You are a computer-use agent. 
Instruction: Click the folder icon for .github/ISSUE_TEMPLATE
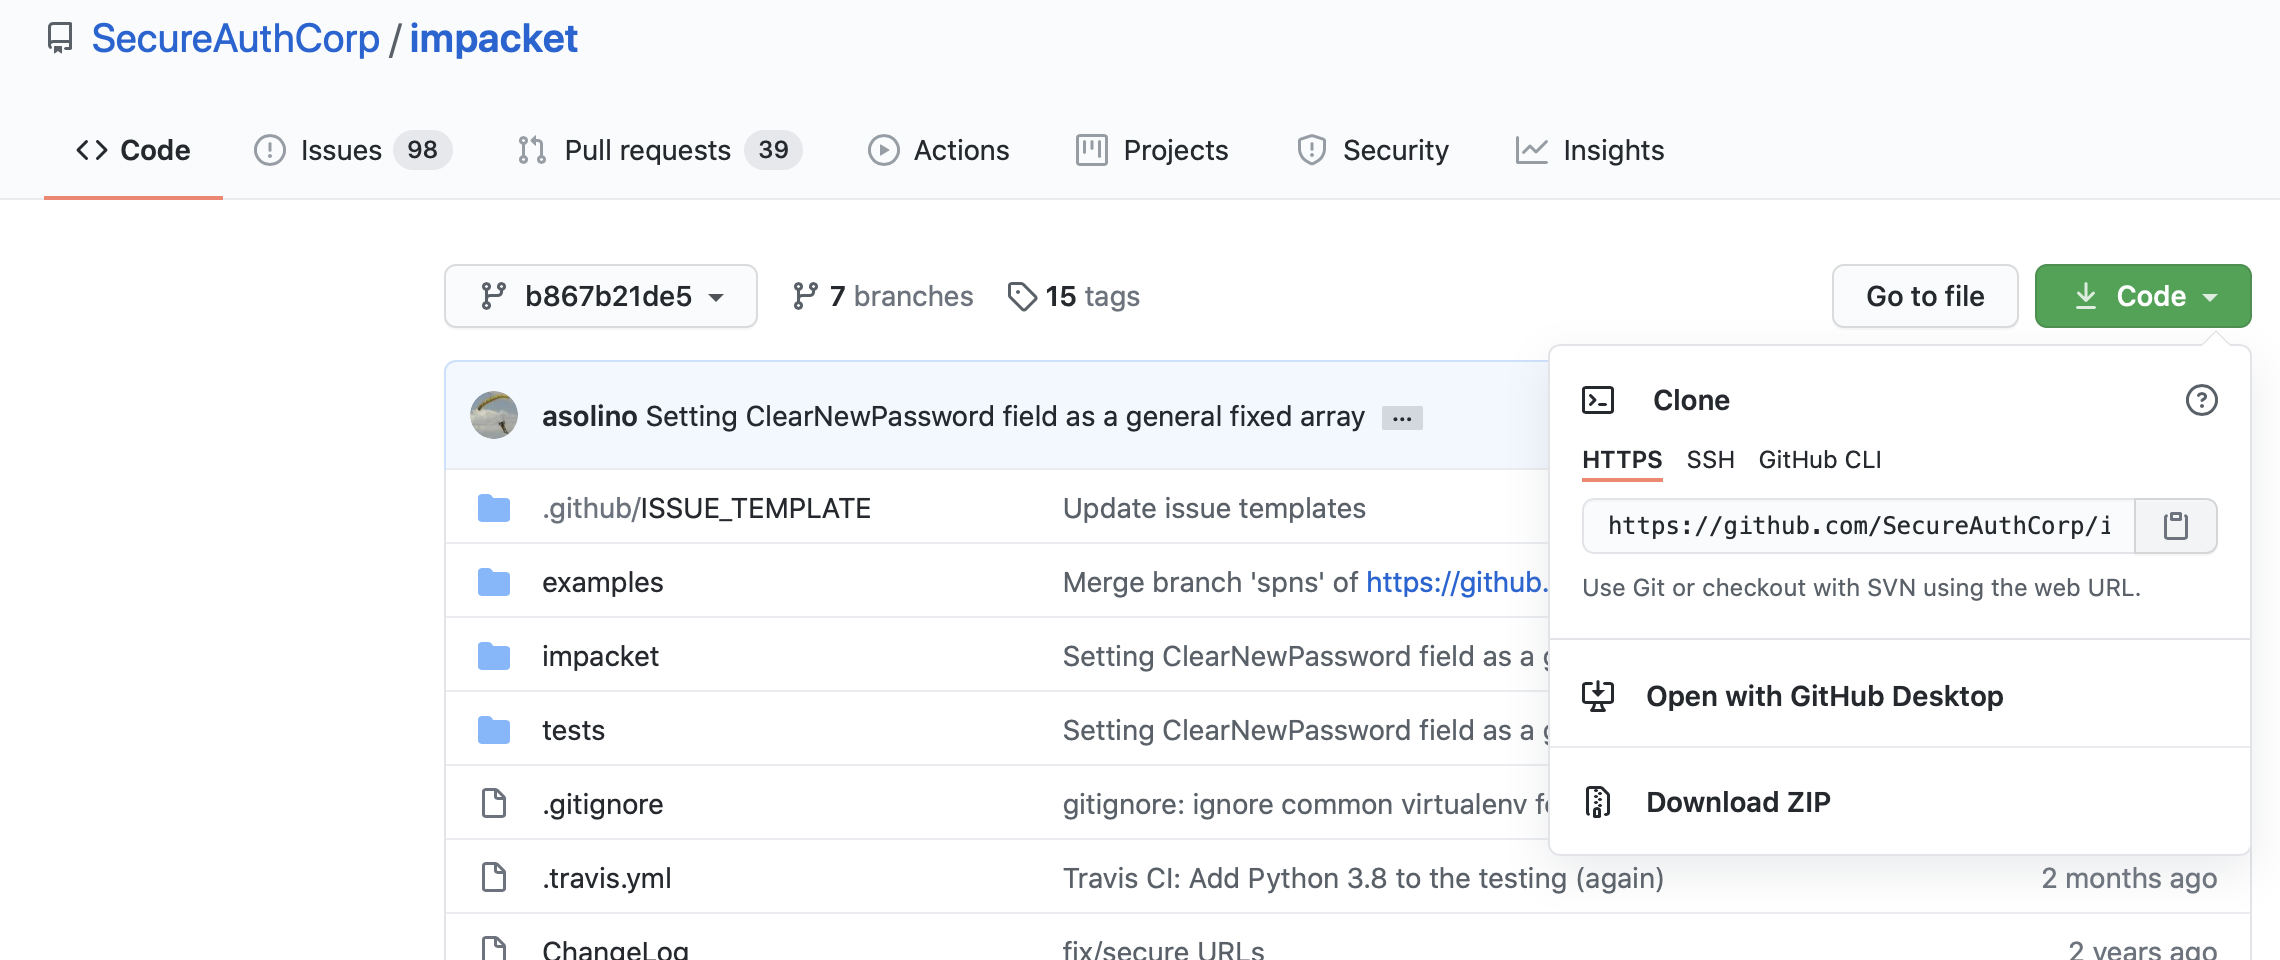pos(494,507)
